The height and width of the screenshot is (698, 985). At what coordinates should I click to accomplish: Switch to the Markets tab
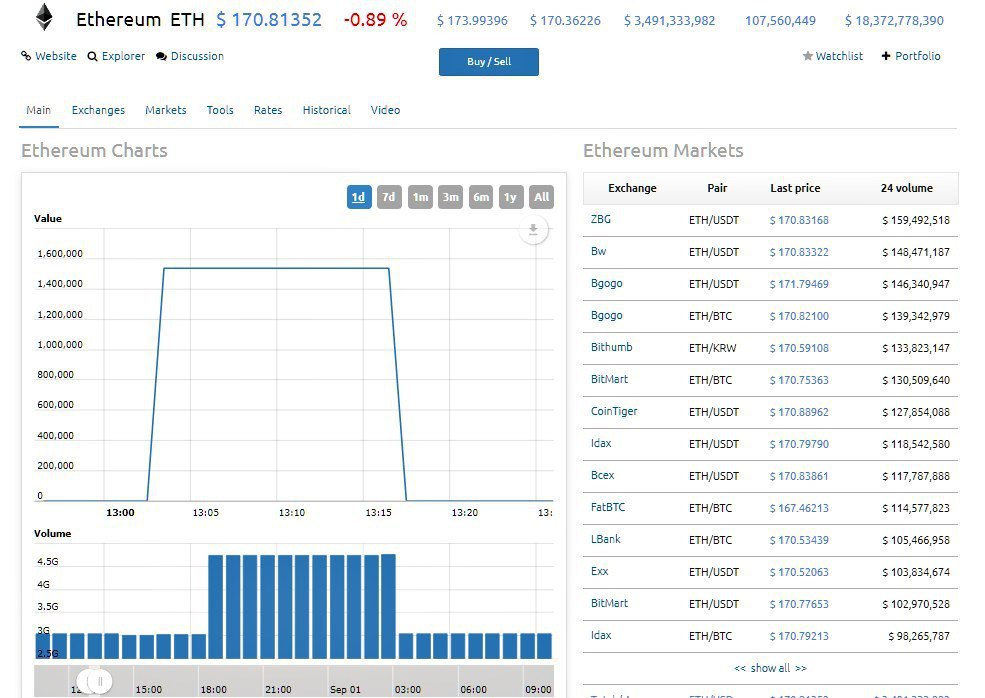click(166, 110)
